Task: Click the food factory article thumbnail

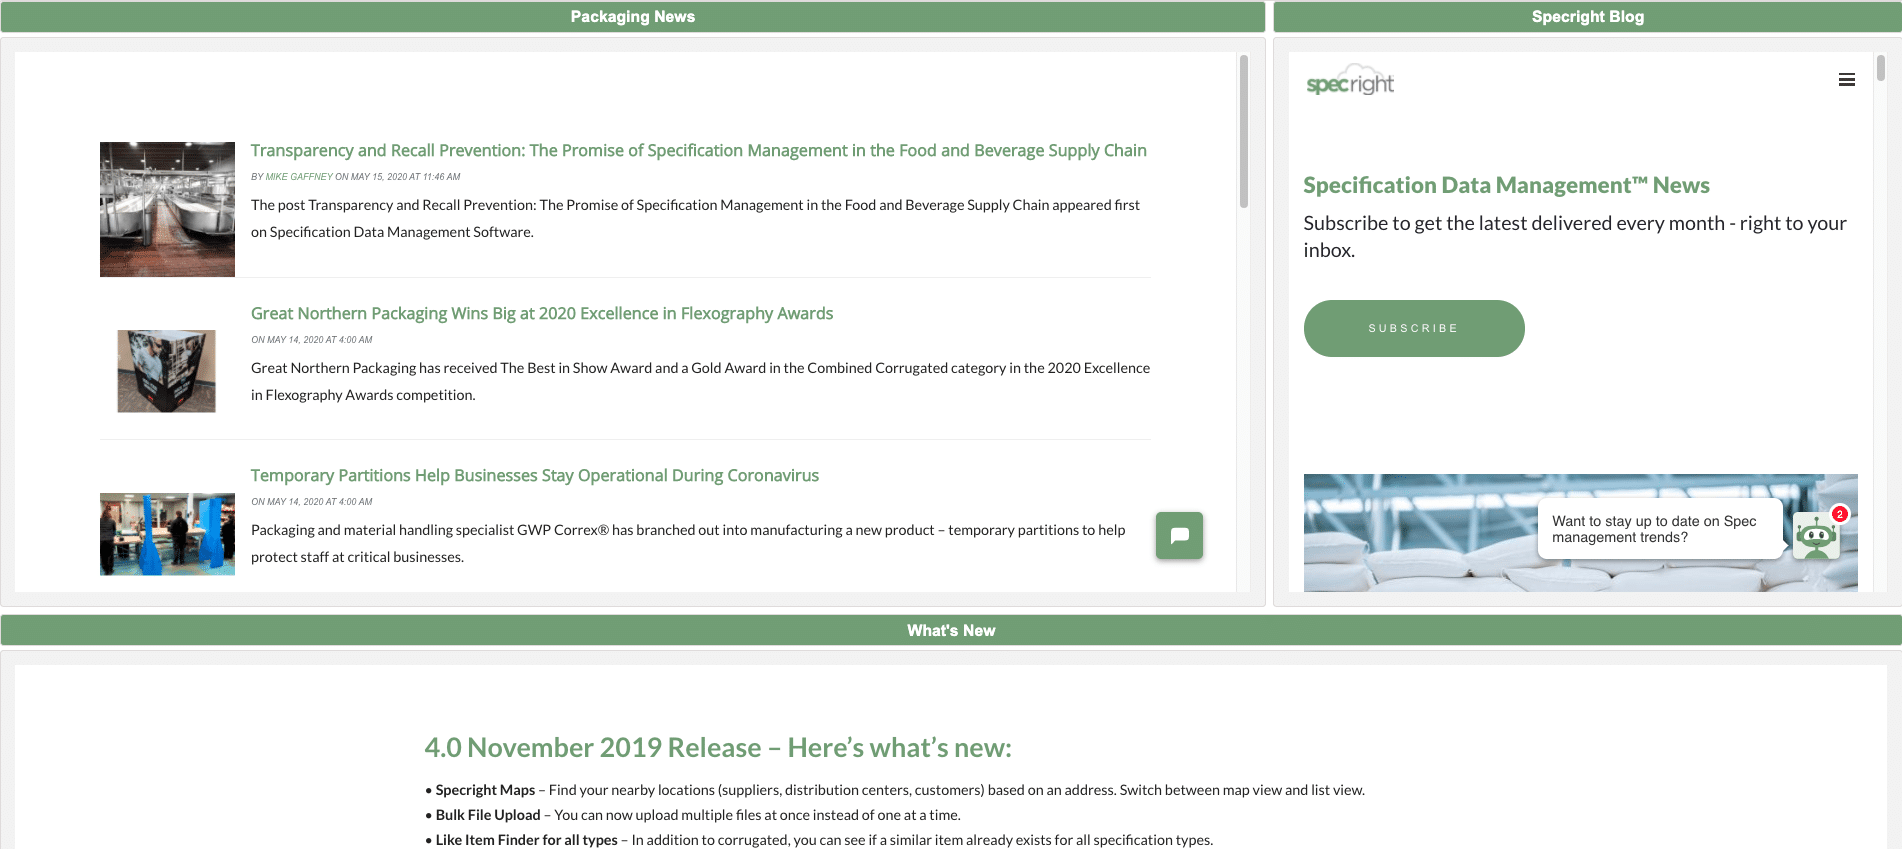Action: coord(167,209)
